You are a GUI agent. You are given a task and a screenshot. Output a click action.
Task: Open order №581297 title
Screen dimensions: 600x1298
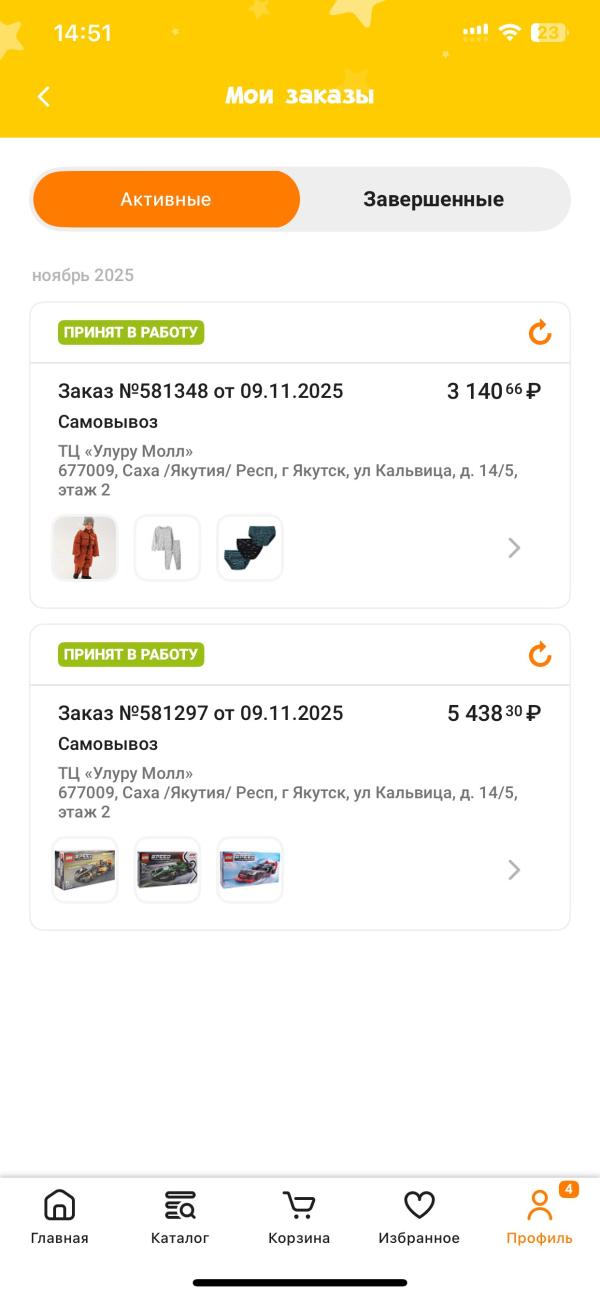200,713
